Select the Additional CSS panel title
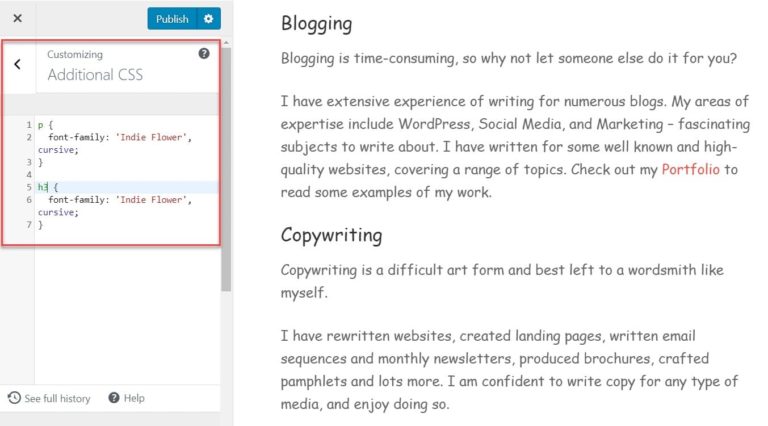This screenshot has width=768, height=426. click(x=95, y=75)
